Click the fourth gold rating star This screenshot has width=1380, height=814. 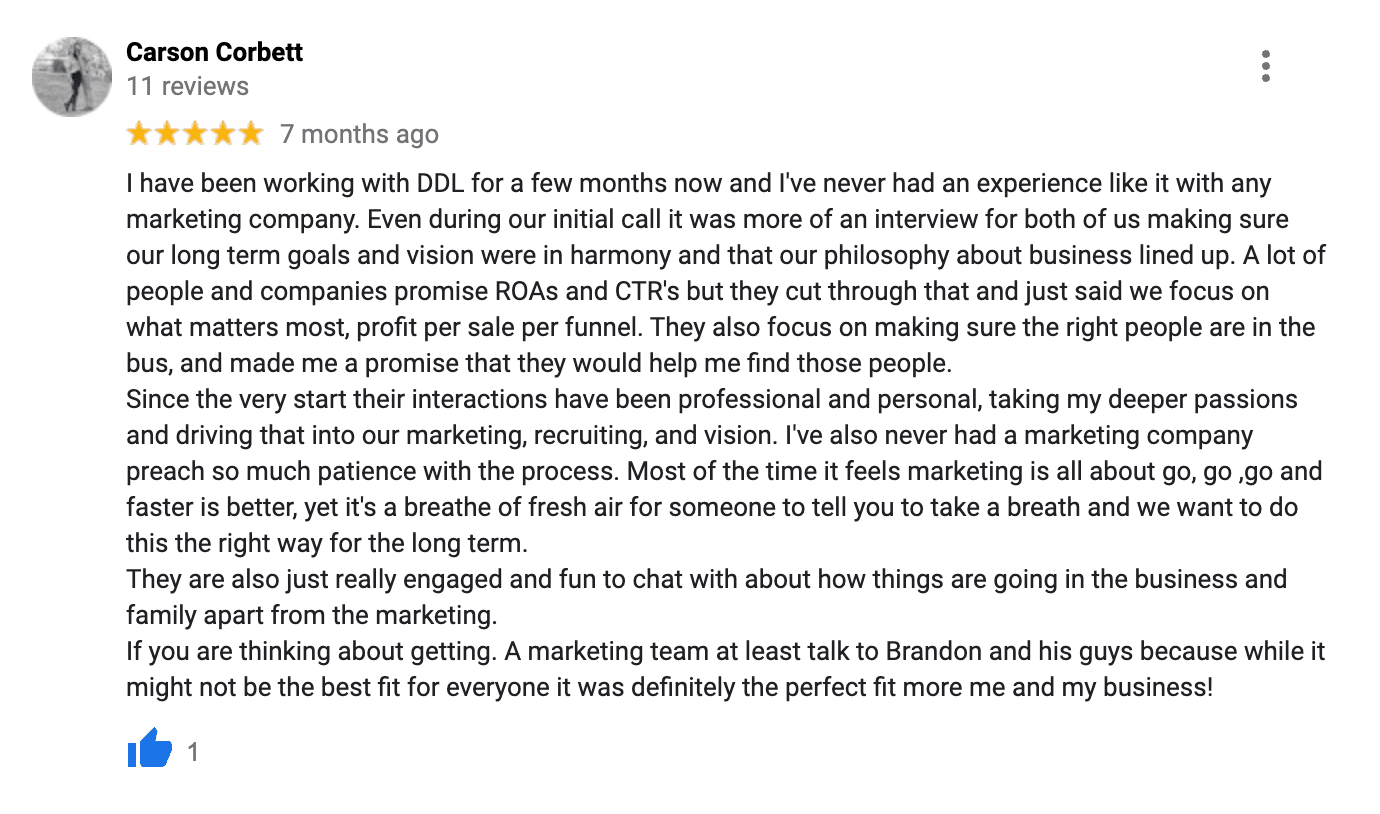[222, 133]
